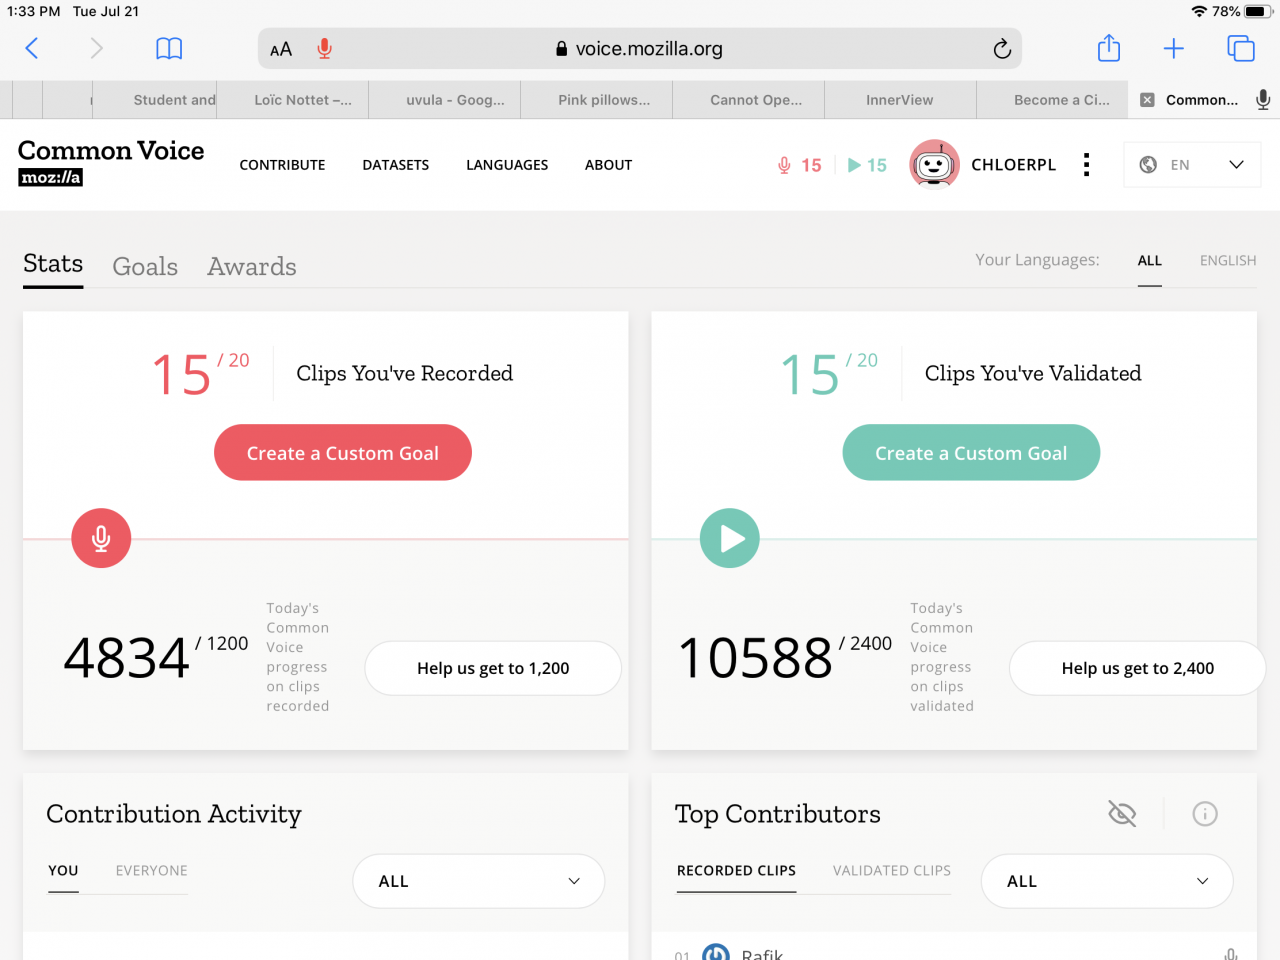Expand the Top Contributors ALL dropdown

(1107, 881)
